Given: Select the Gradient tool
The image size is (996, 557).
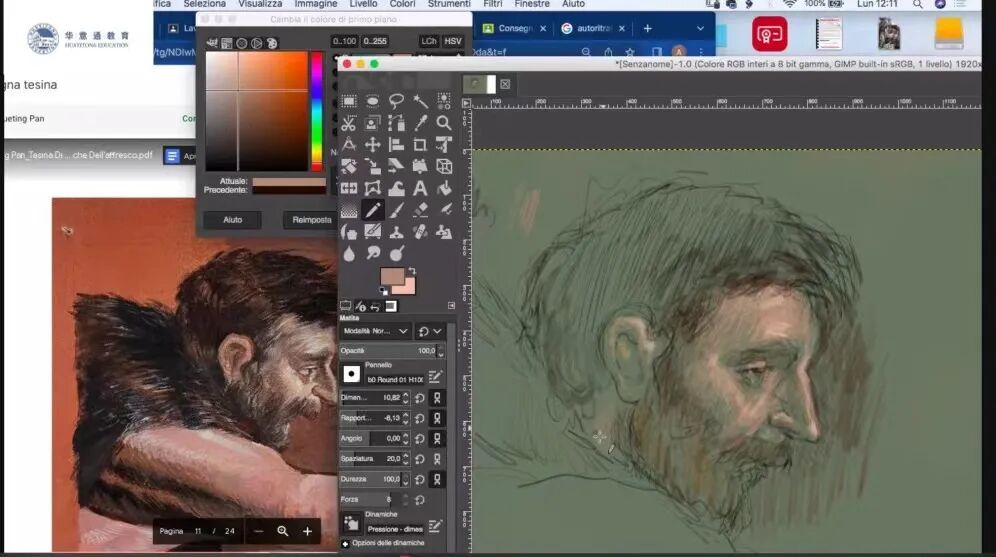Looking at the screenshot, I should (x=349, y=210).
